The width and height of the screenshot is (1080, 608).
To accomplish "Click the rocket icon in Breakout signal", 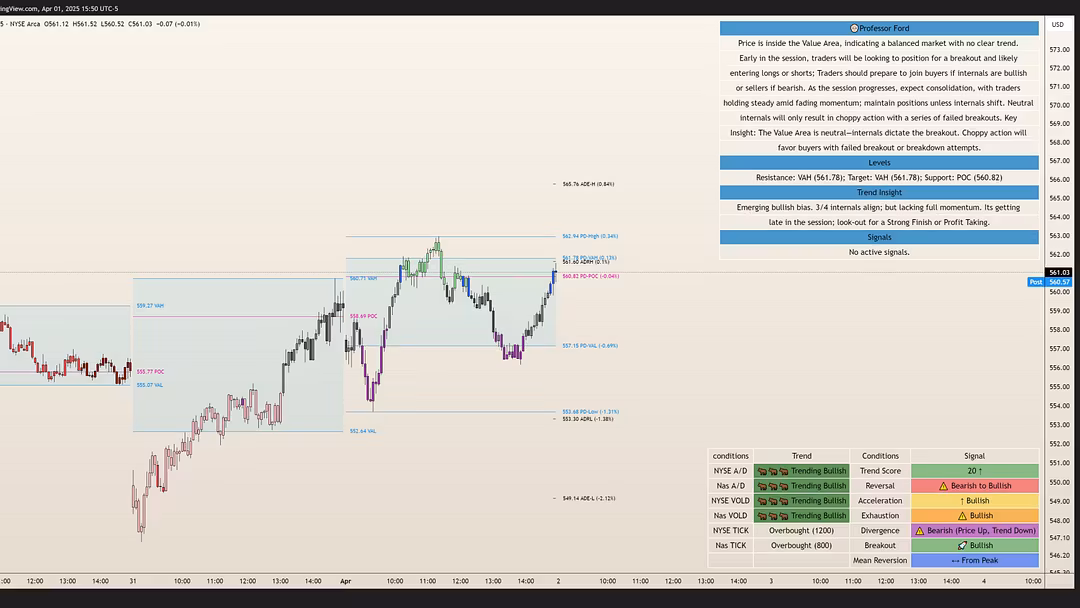I will (960, 546).
